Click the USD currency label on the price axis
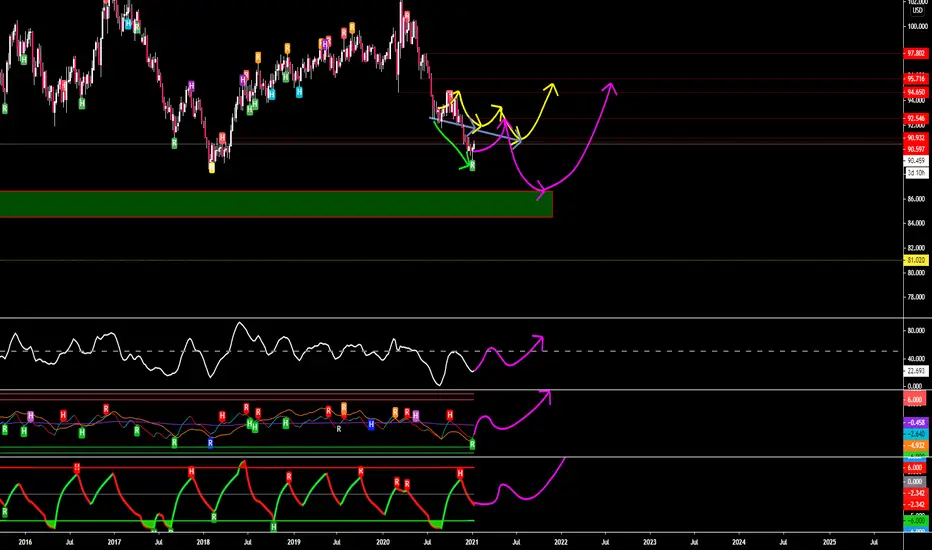932x550 pixels. (917, 11)
